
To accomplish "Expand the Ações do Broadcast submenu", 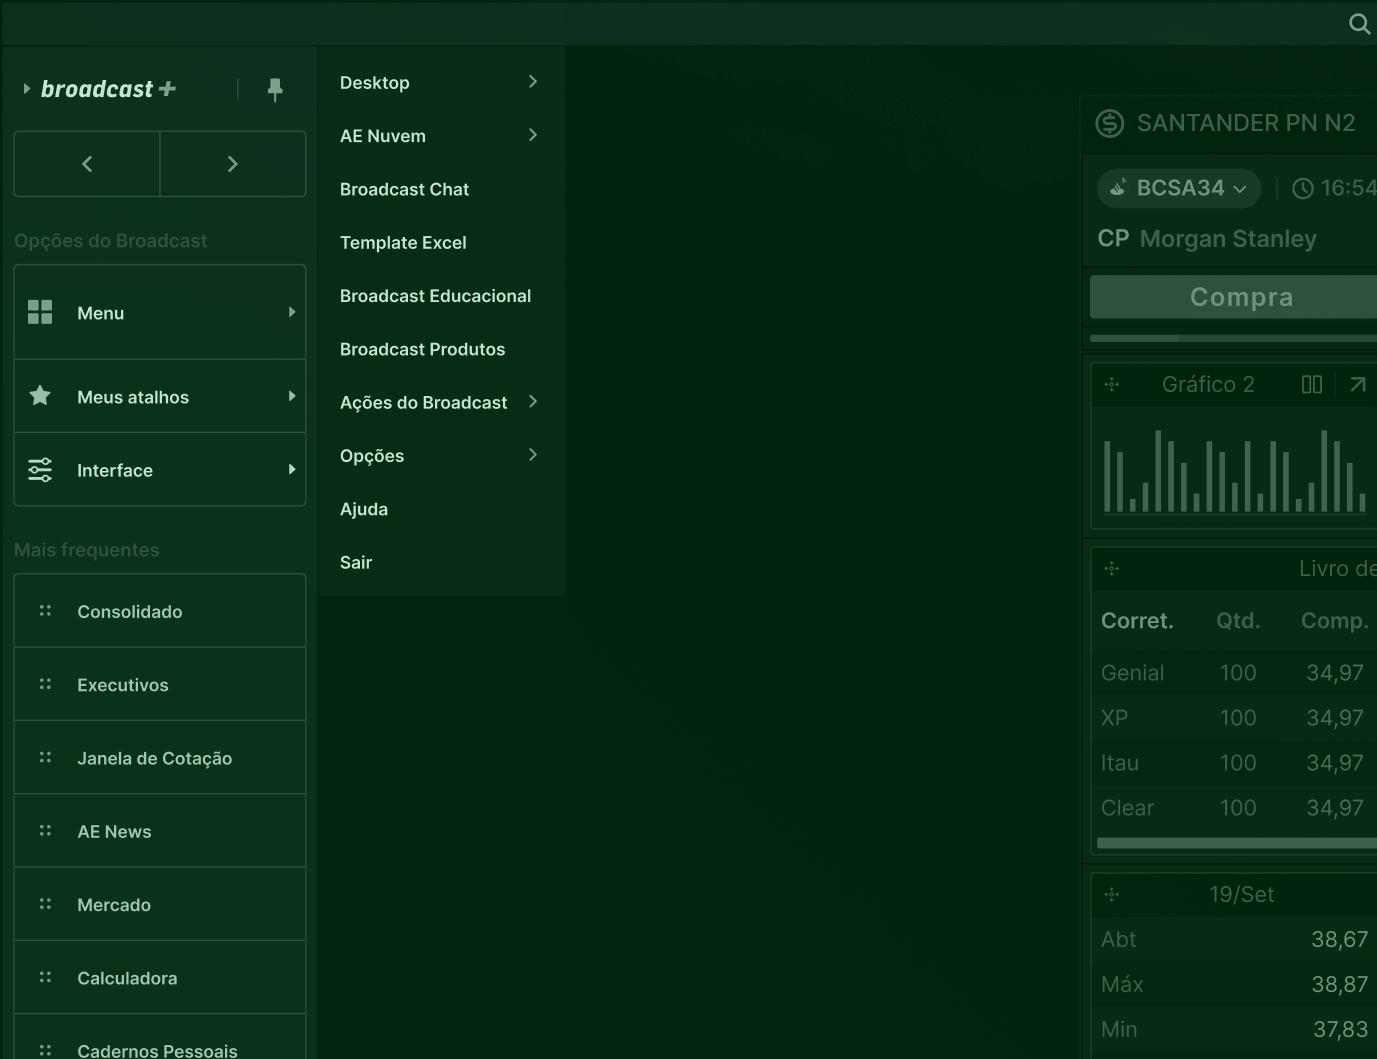I will click(x=532, y=402).
